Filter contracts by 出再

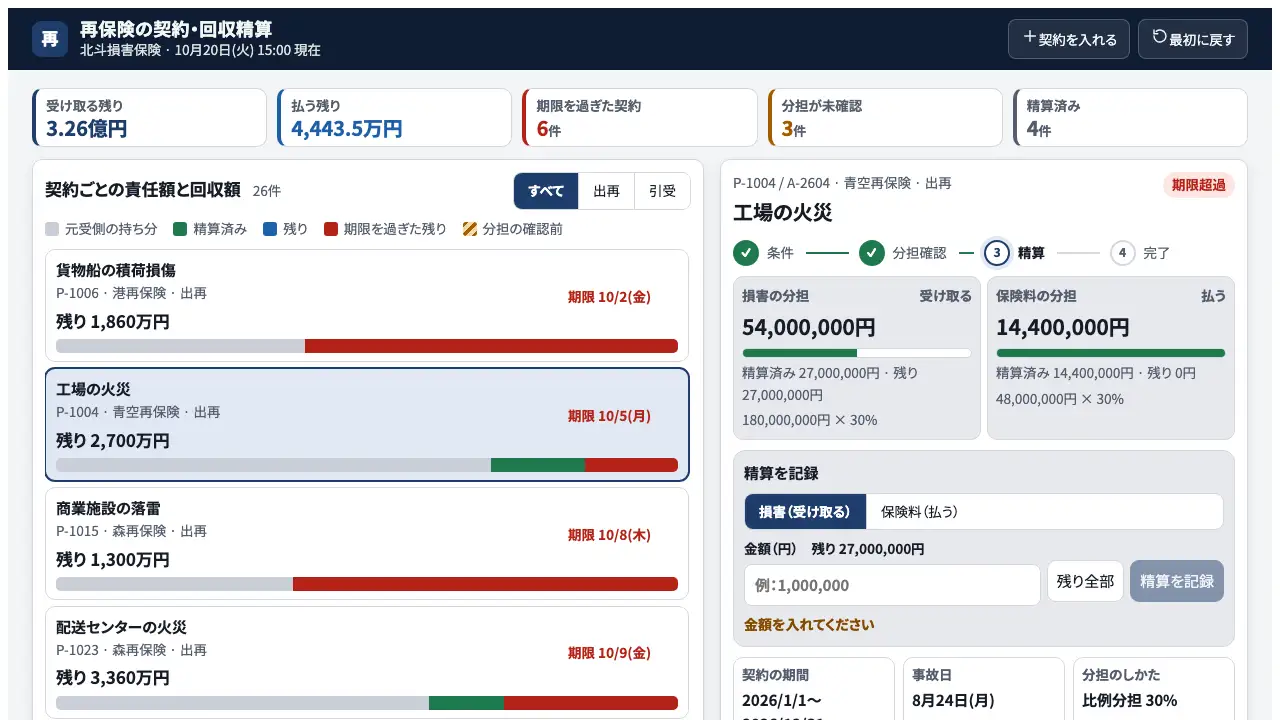pyautogui.click(x=606, y=191)
